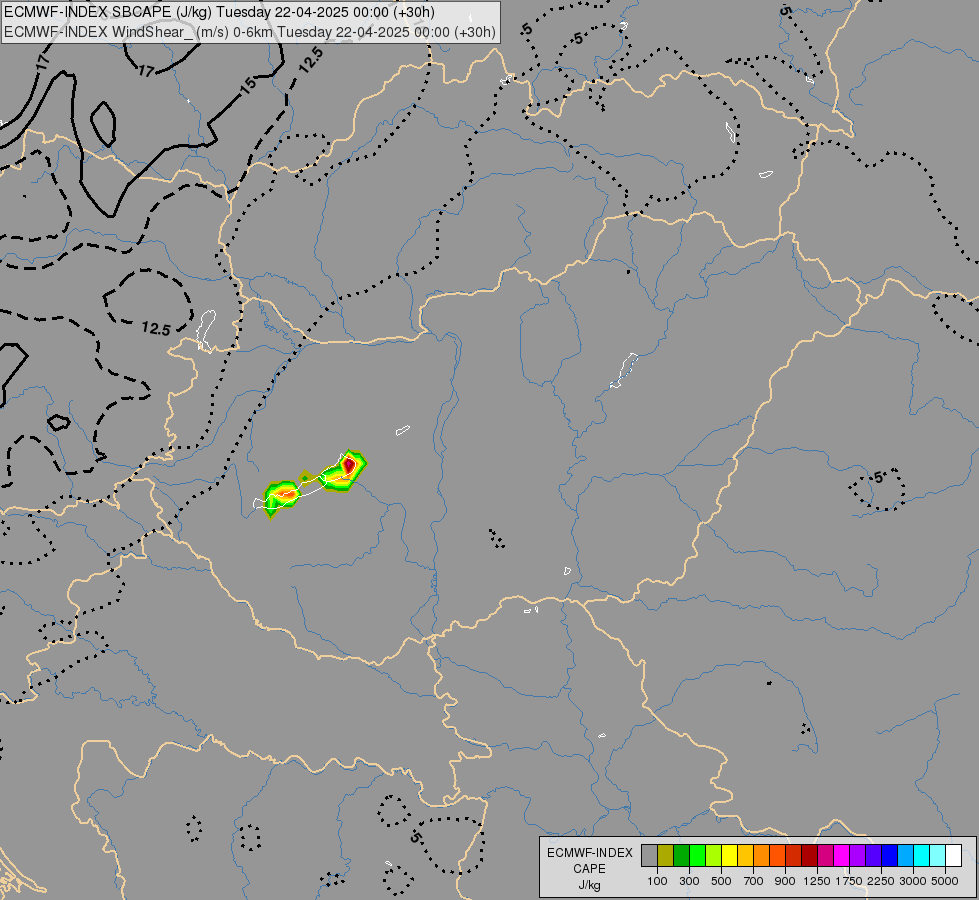The width and height of the screenshot is (979, 900).
Task: Click legend value 2250
Action: tap(880, 881)
